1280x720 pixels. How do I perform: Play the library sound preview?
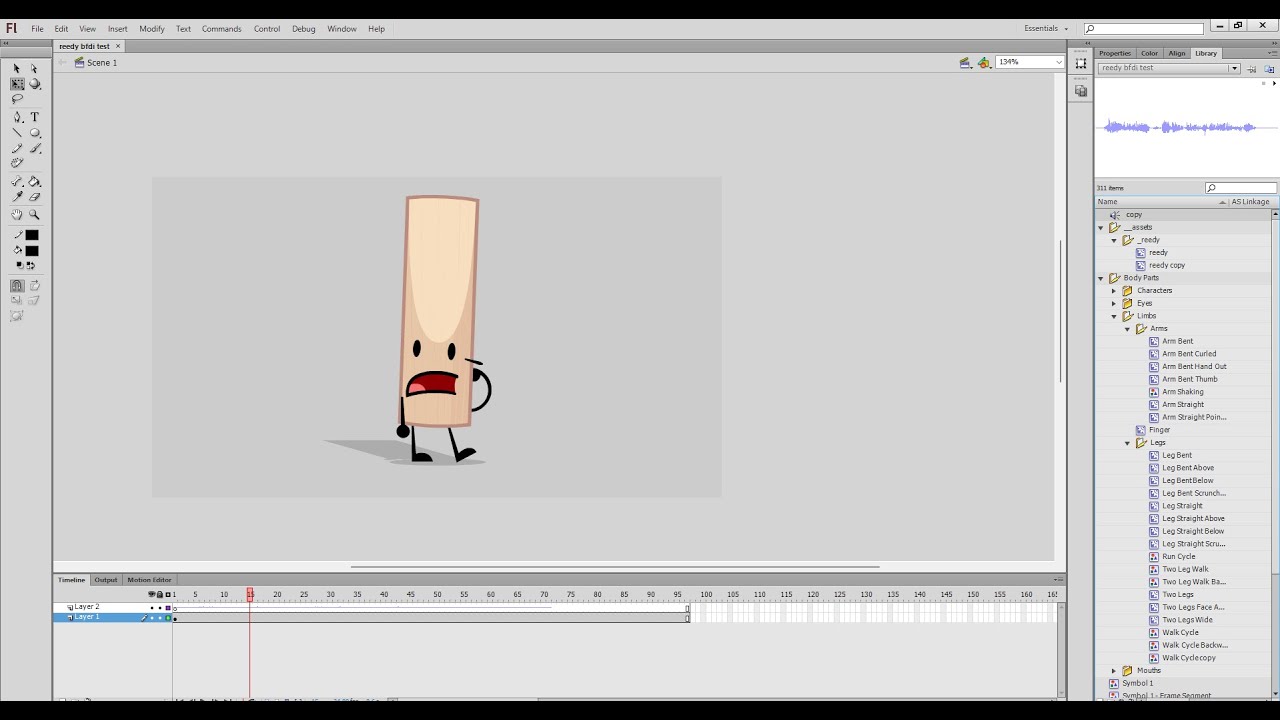click(x=1274, y=84)
